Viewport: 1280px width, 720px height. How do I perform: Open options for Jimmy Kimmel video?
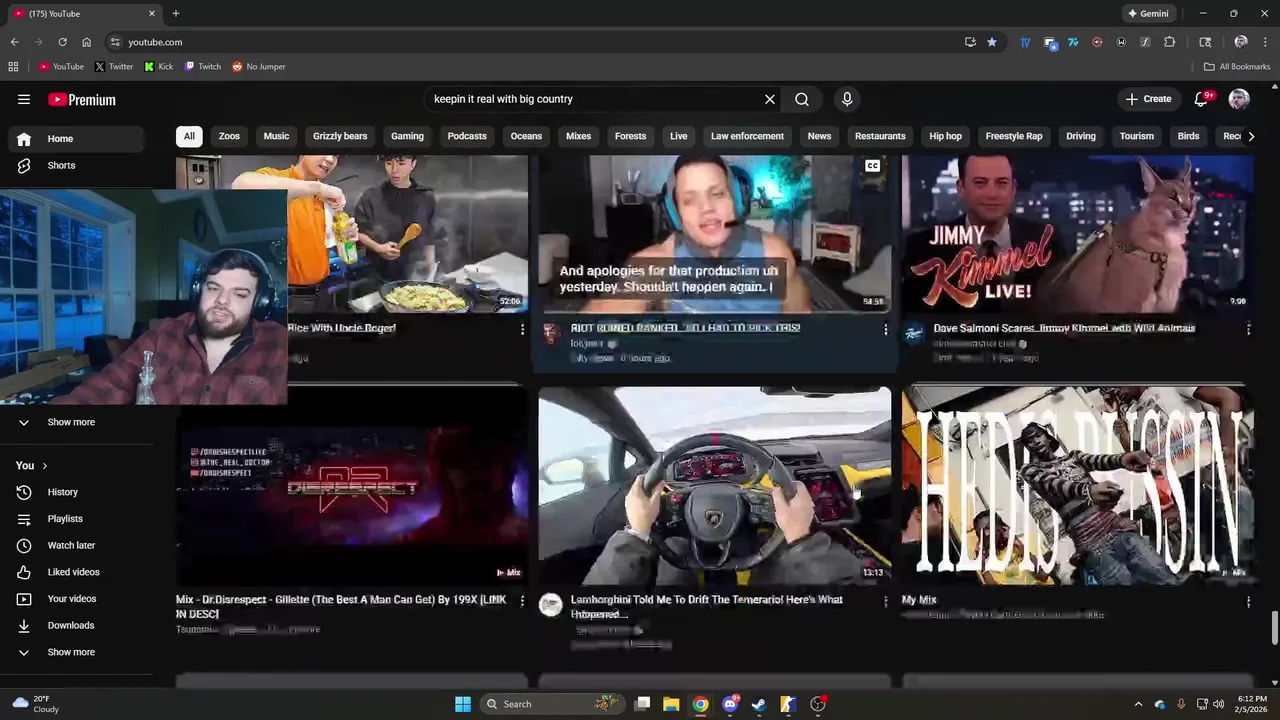(1248, 329)
